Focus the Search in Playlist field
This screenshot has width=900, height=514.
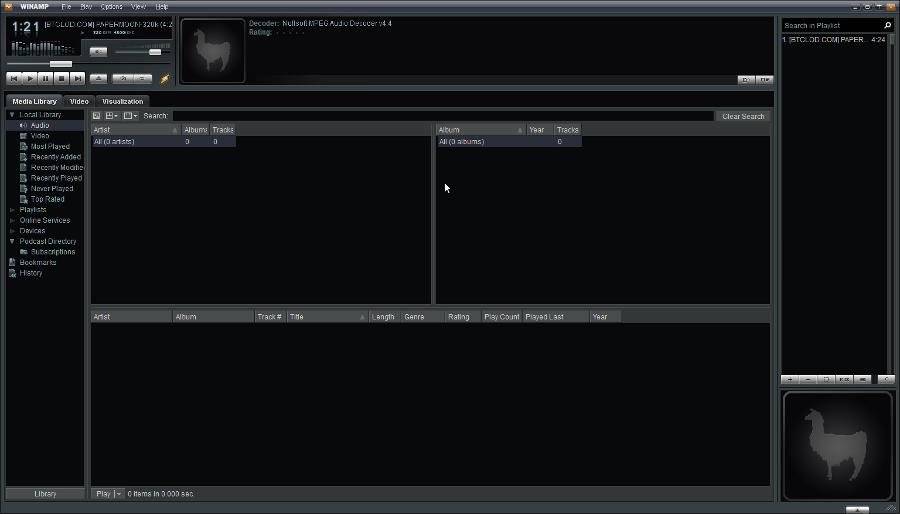click(x=831, y=25)
